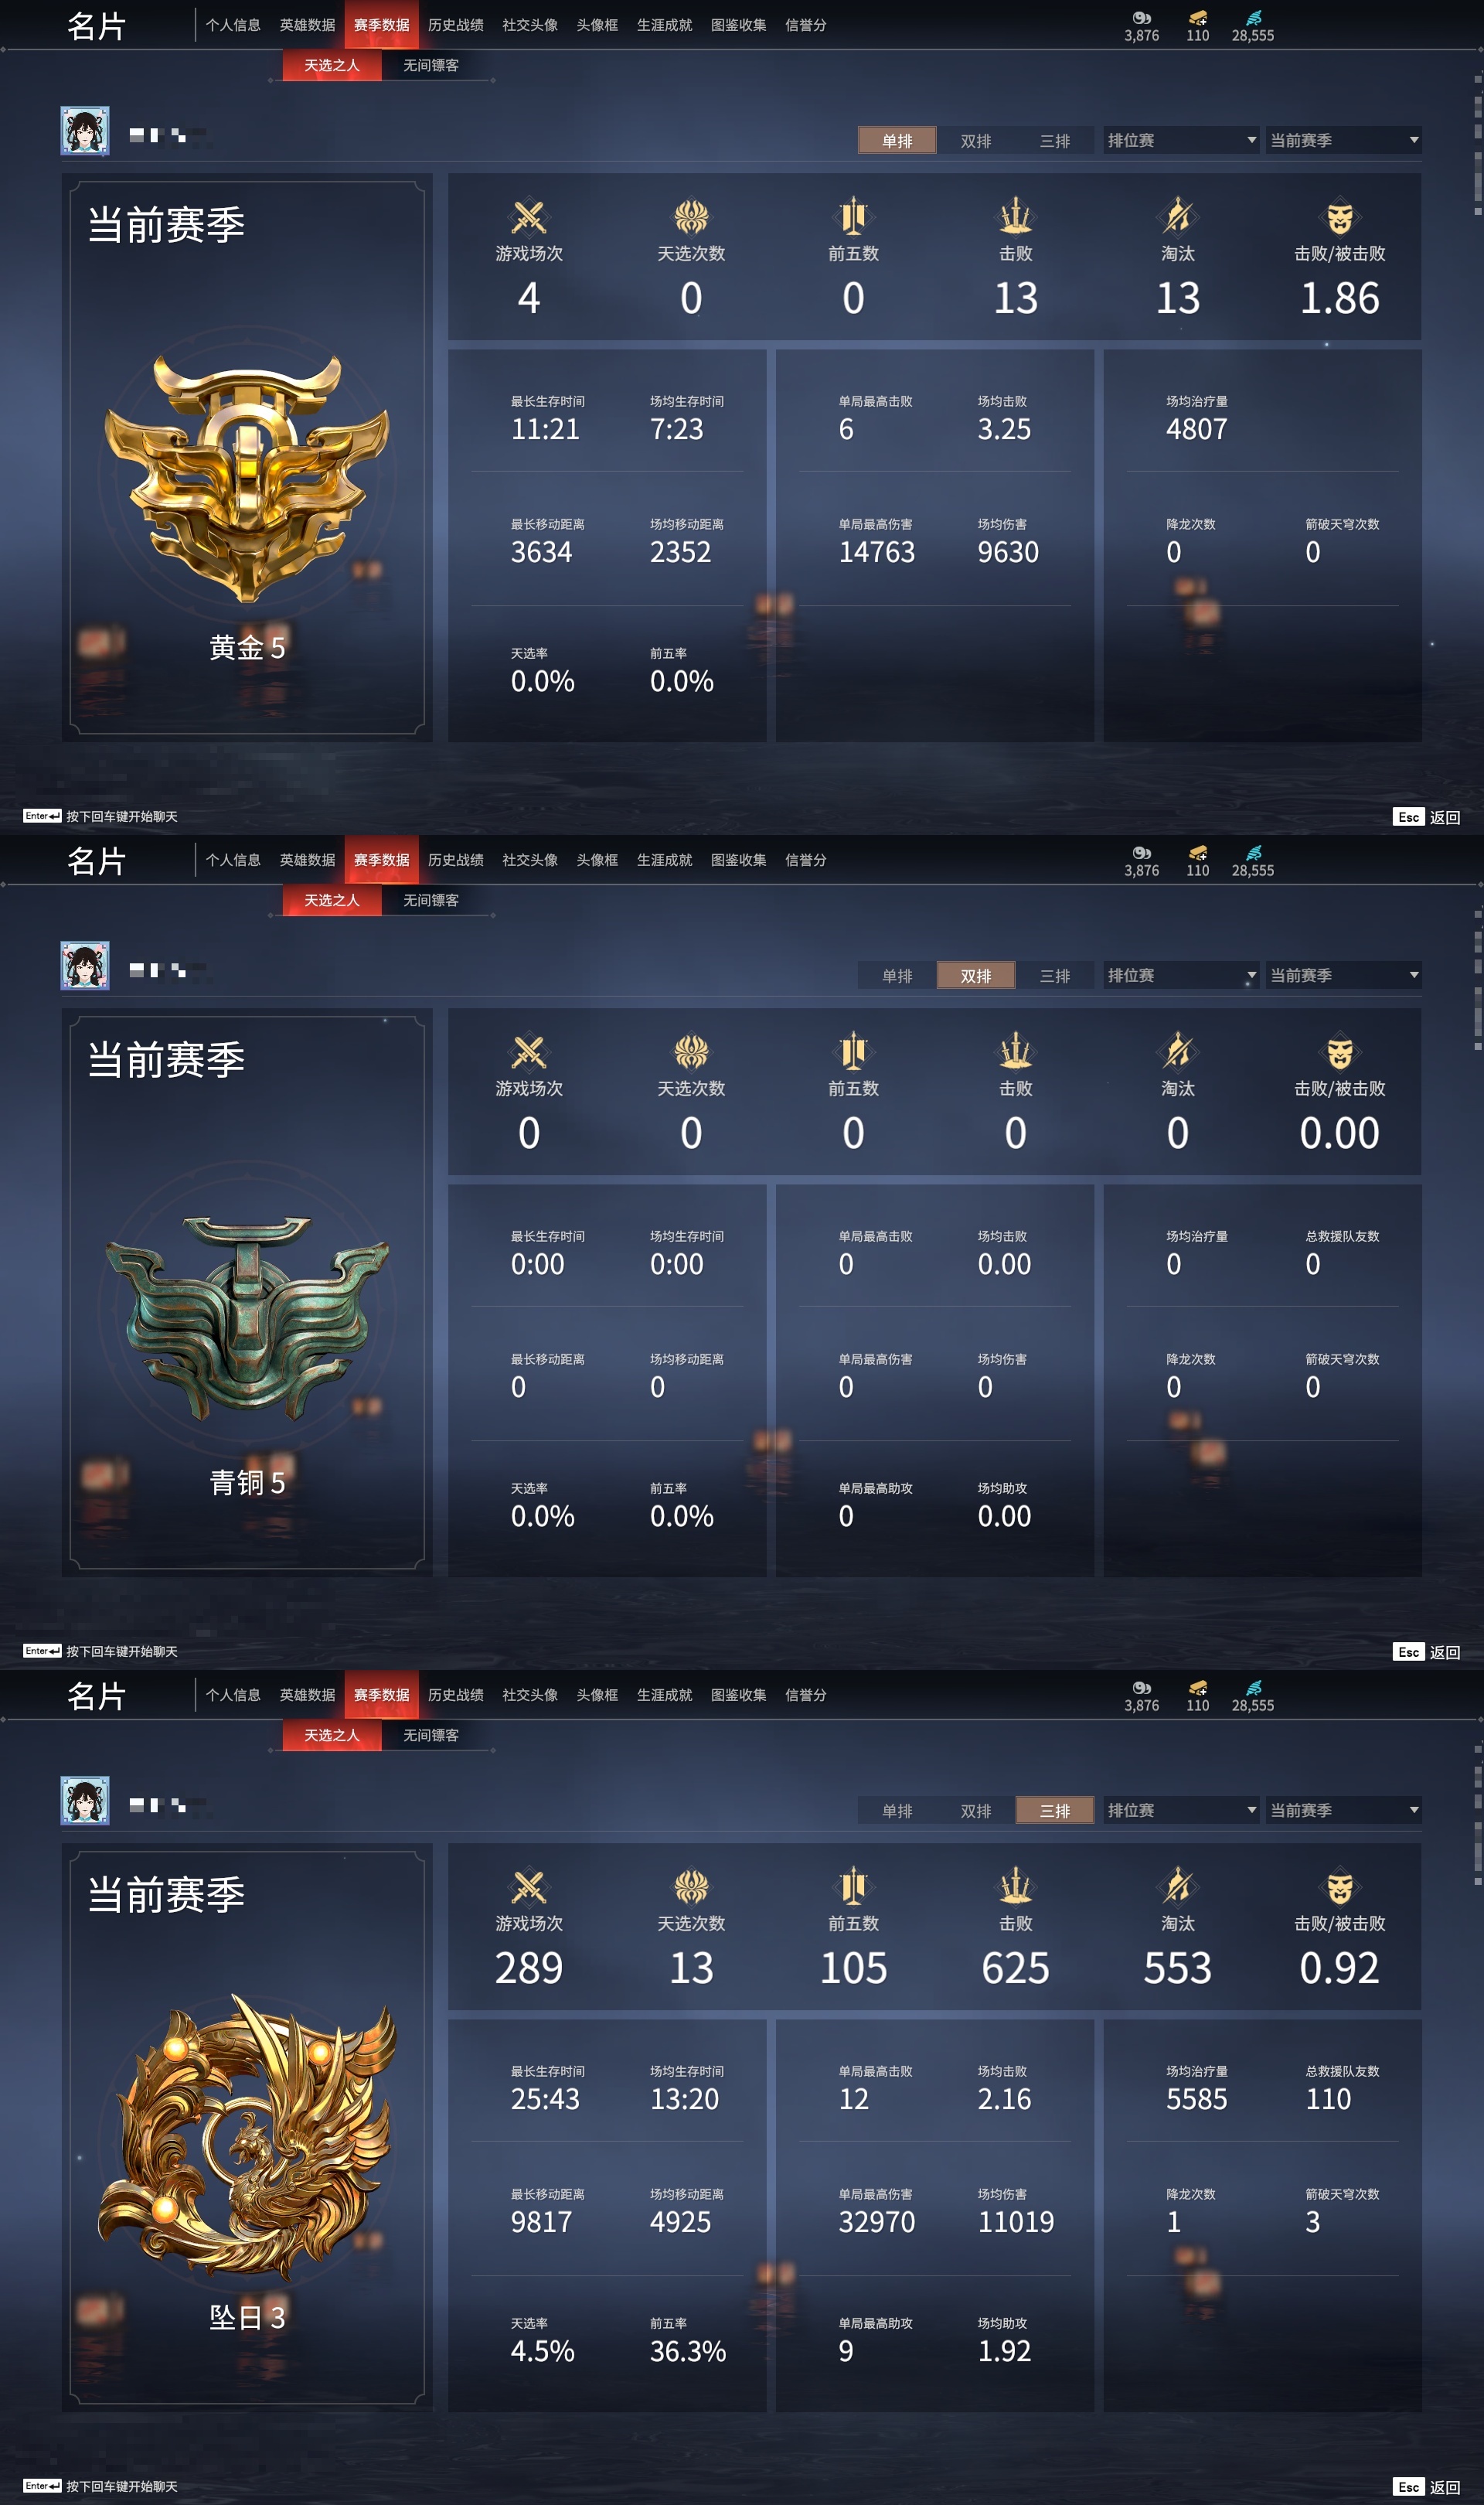Click the 击败/被击败 mask icon above 1.86
1484x2505 pixels.
point(1340,216)
